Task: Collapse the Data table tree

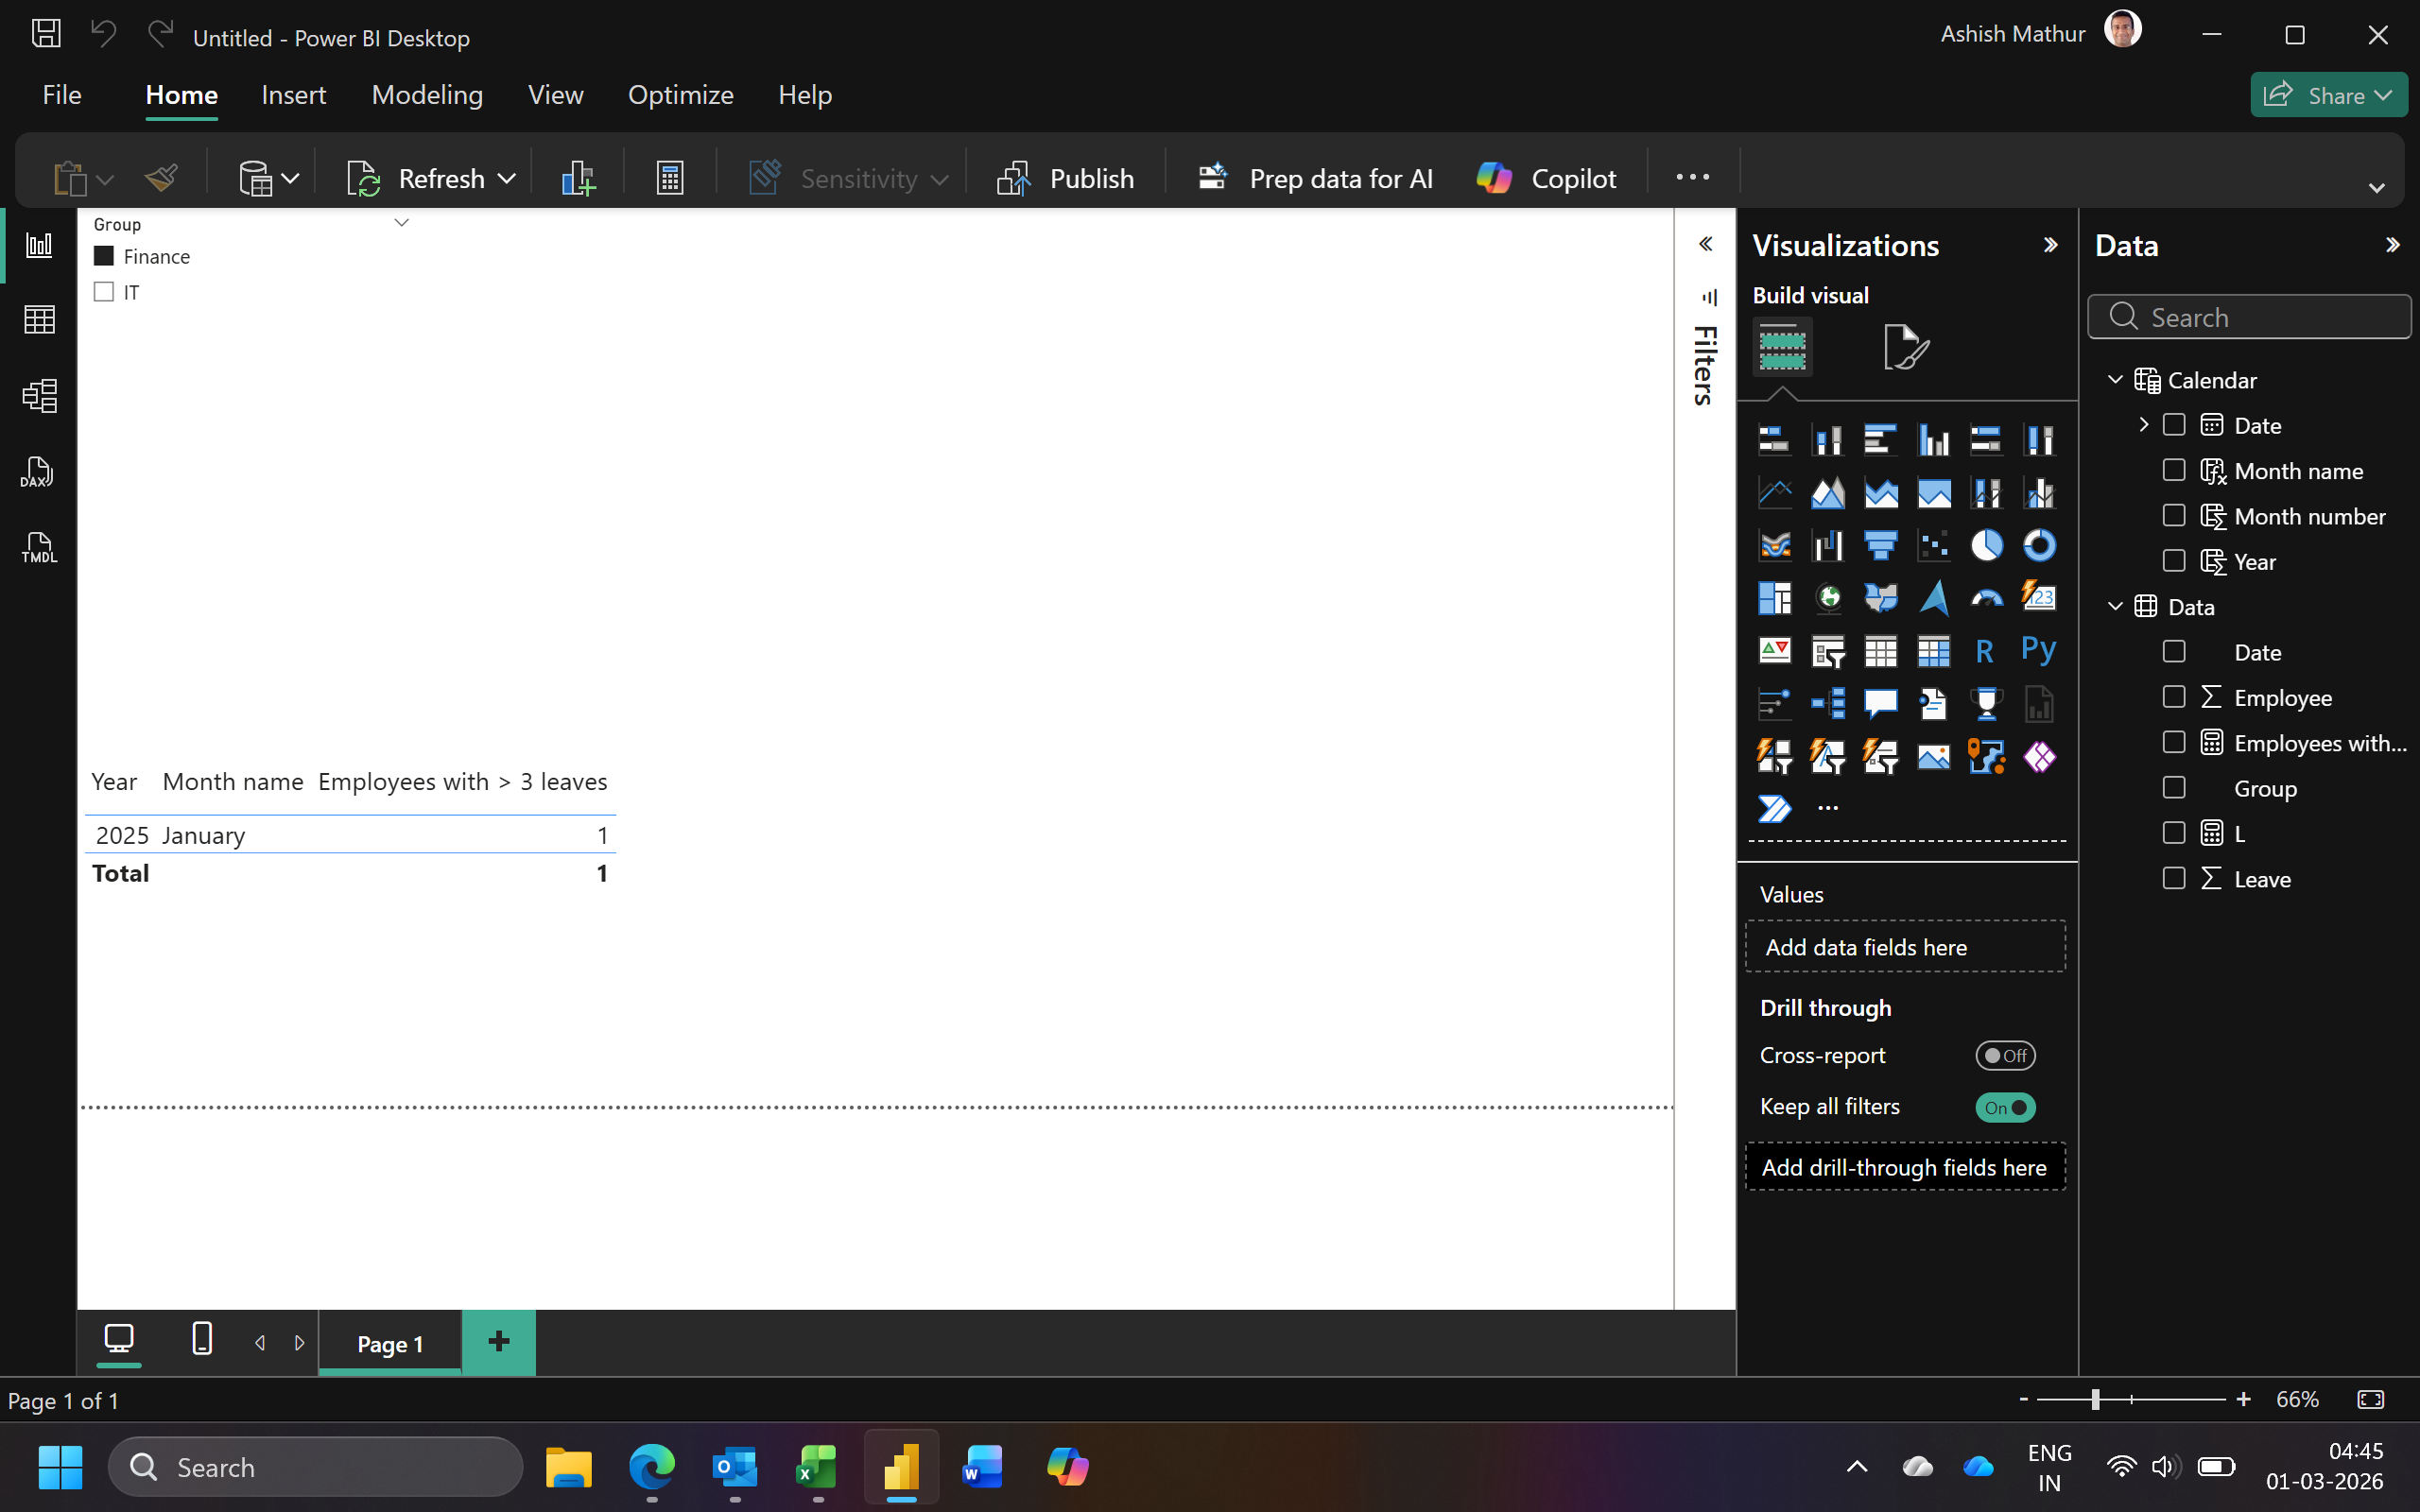Action: pyautogui.click(x=2115, y=607)
